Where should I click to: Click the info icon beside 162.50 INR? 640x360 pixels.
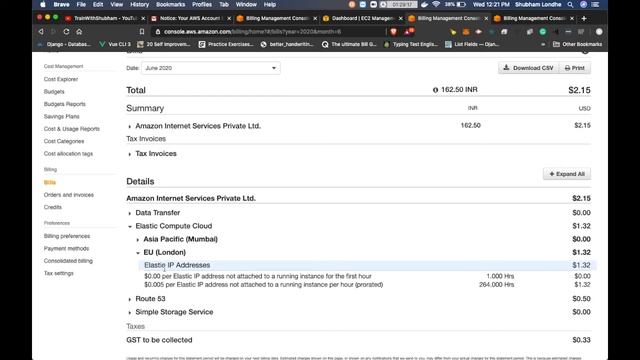pos(435,90)
